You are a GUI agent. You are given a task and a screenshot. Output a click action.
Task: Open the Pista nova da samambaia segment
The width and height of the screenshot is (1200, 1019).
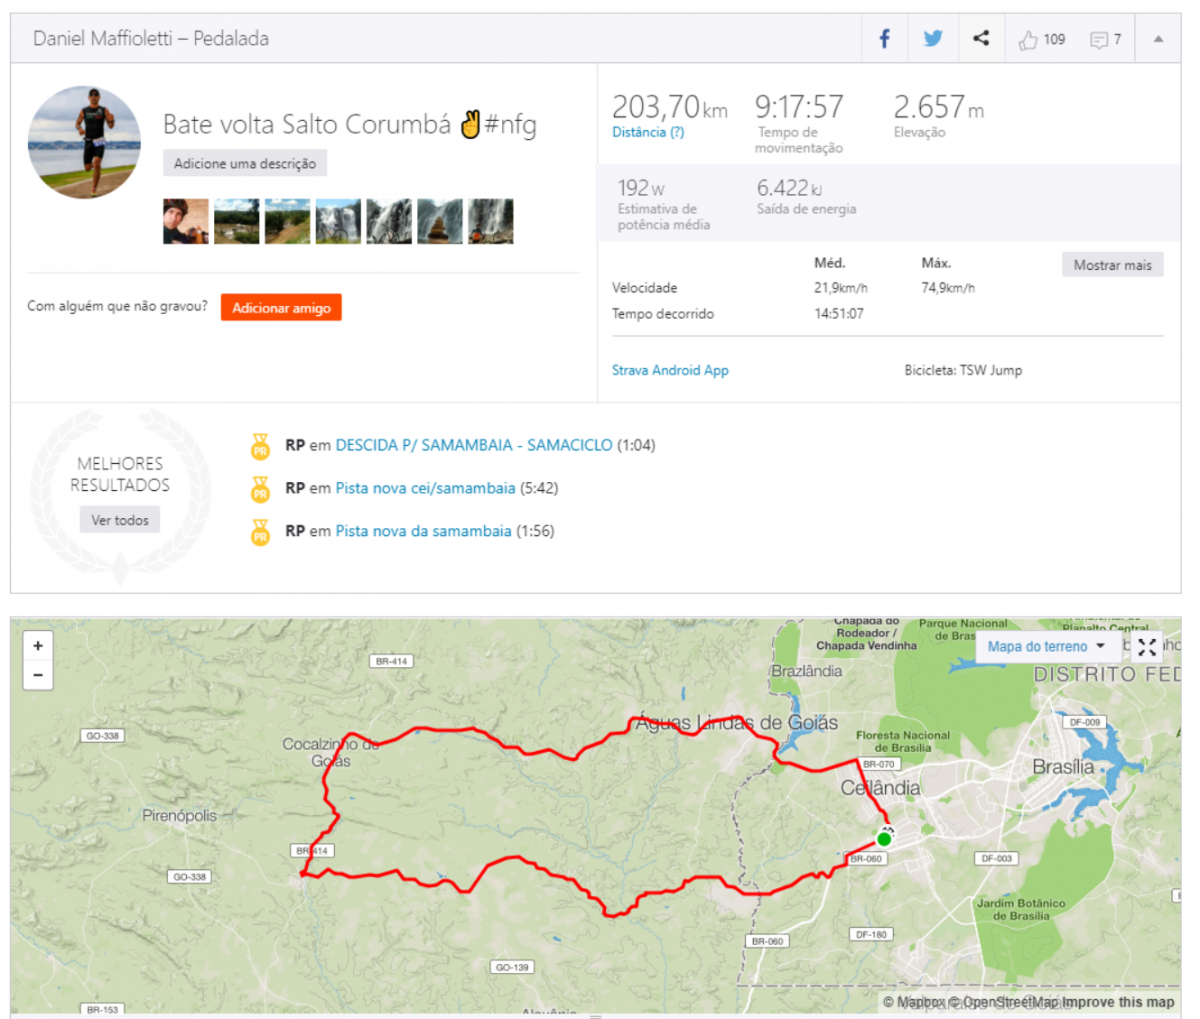coord(423,531)
